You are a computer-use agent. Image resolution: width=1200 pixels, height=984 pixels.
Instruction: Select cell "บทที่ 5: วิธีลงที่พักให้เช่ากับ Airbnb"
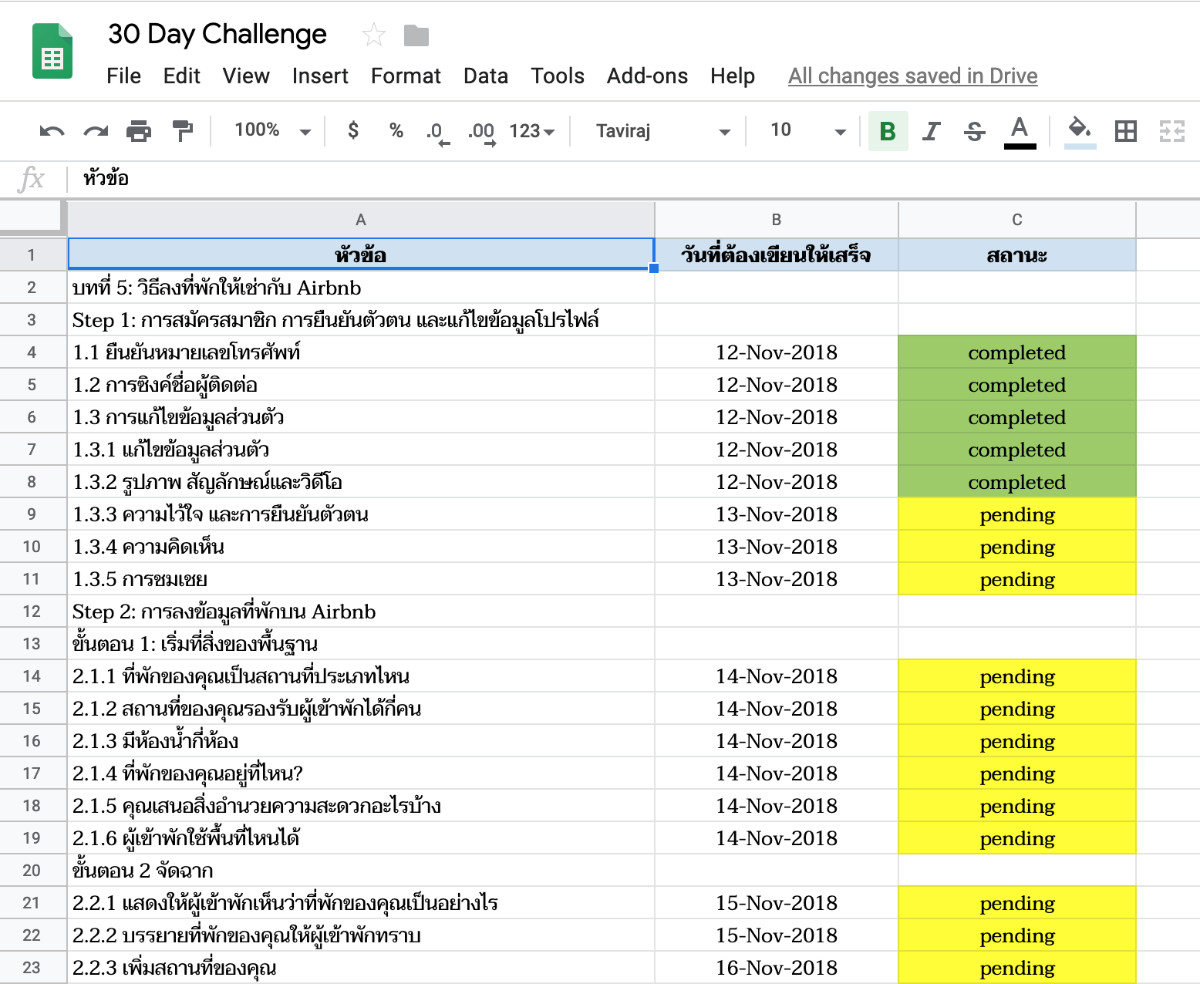click(x=361, y=287)
